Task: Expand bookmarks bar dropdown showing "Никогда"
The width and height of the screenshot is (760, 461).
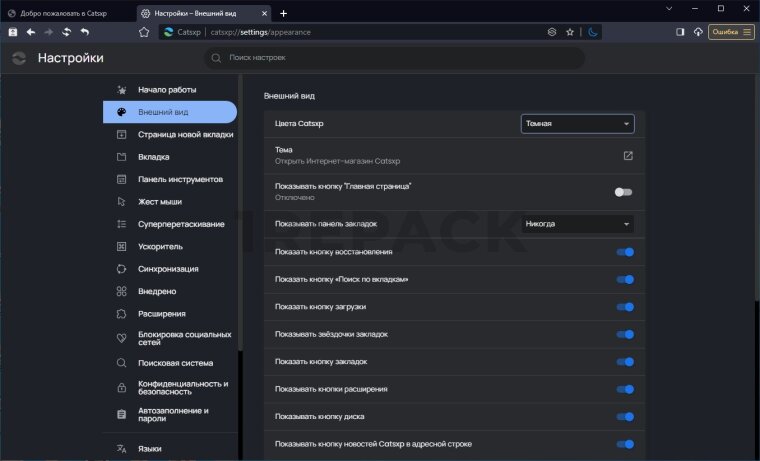Action: [x=577, y=224]
